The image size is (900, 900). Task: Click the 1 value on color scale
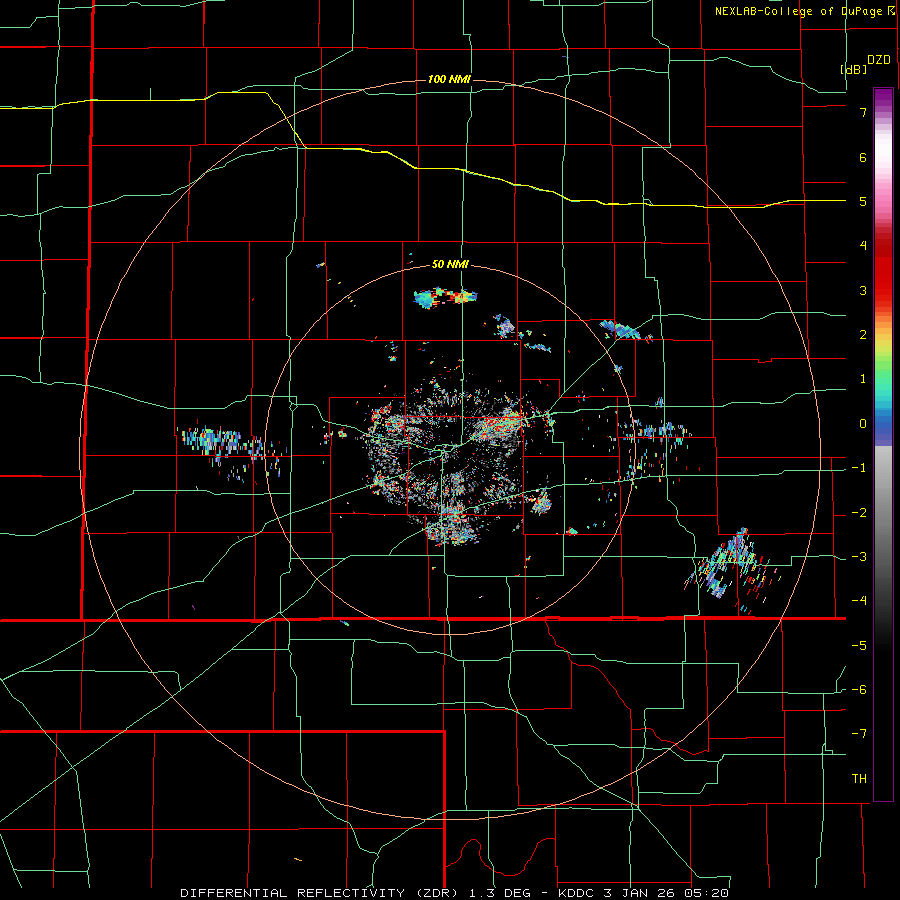tap(863, 379)
